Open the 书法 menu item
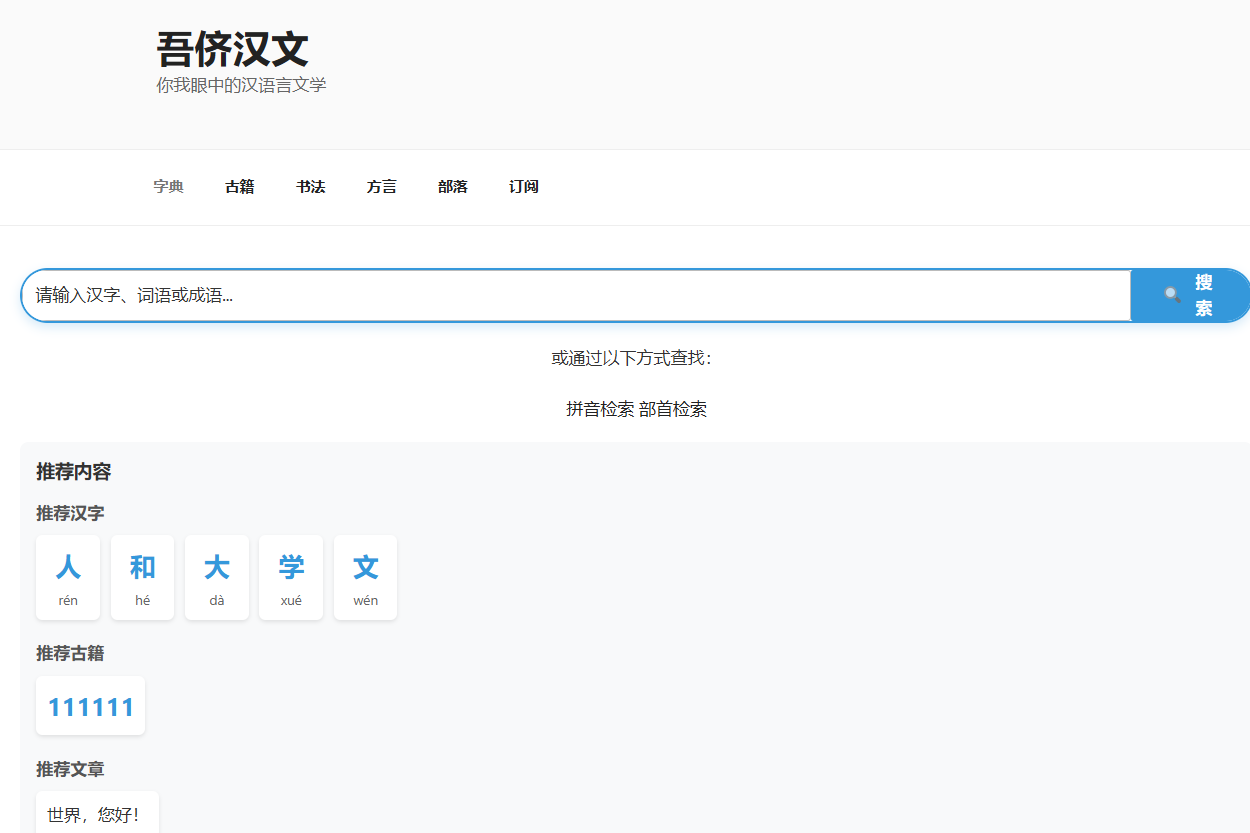Image resolution: width=1250 pixels, height=833 pixels. pyautogui.click(x=311, y=187)
